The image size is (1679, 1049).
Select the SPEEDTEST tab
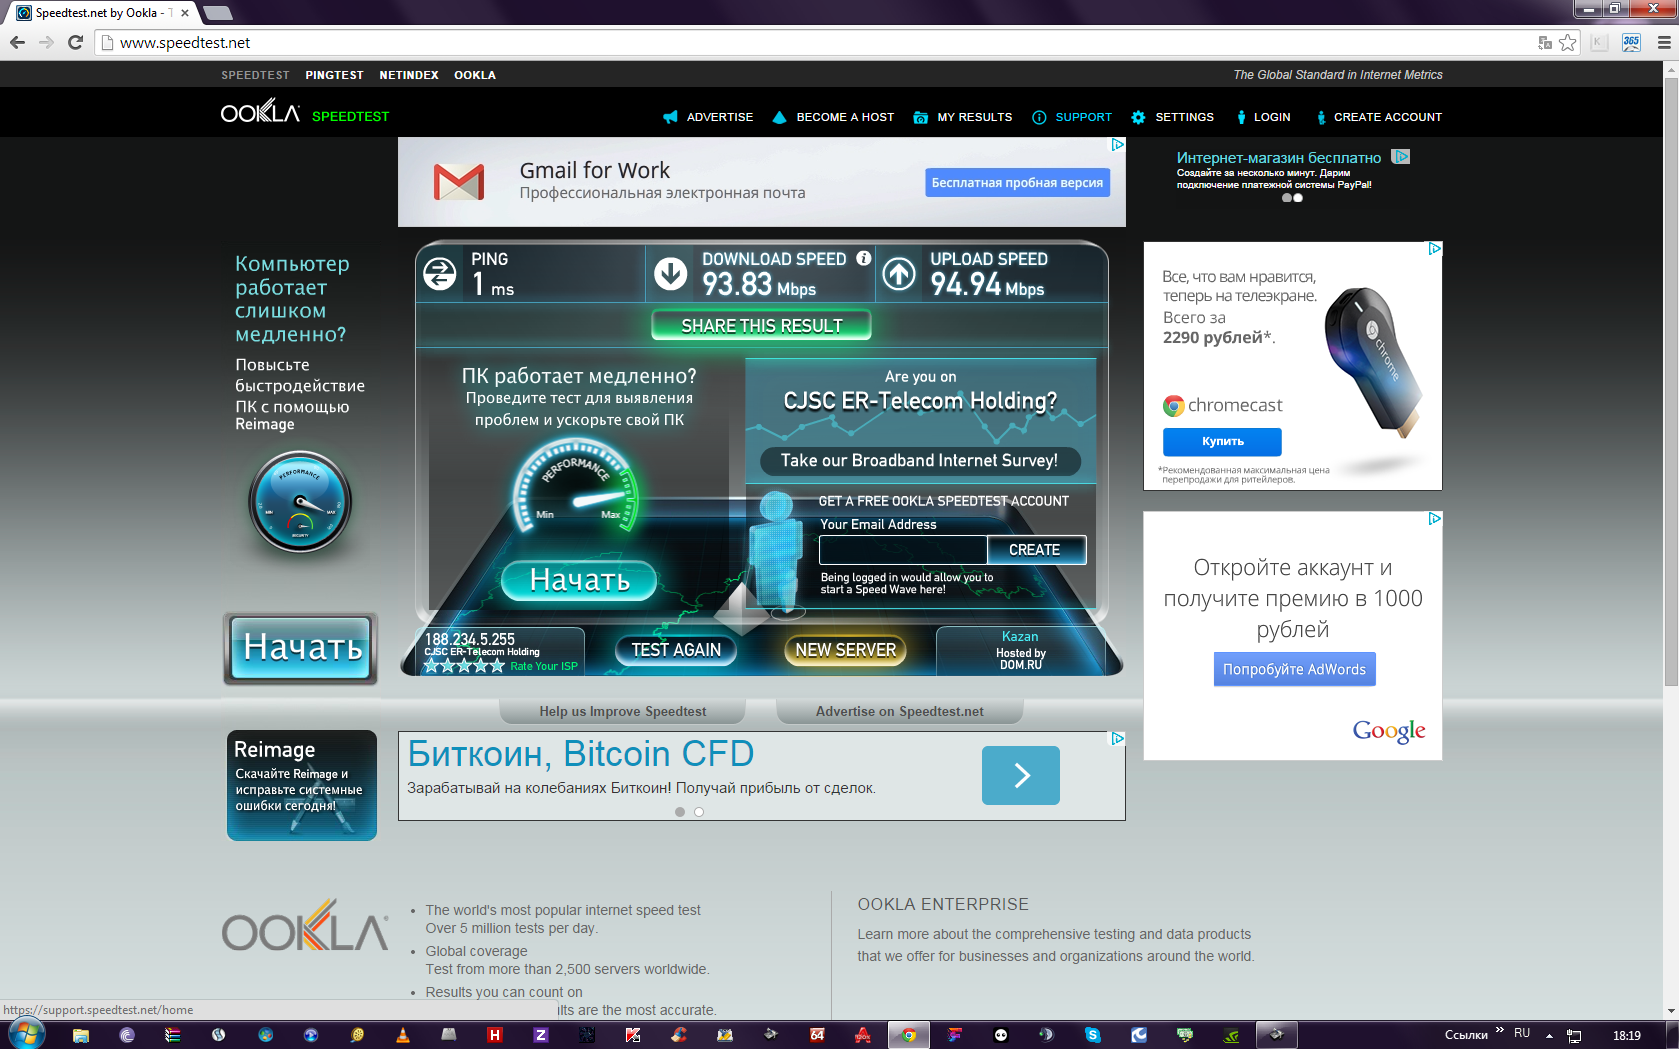tap(255, 75)
